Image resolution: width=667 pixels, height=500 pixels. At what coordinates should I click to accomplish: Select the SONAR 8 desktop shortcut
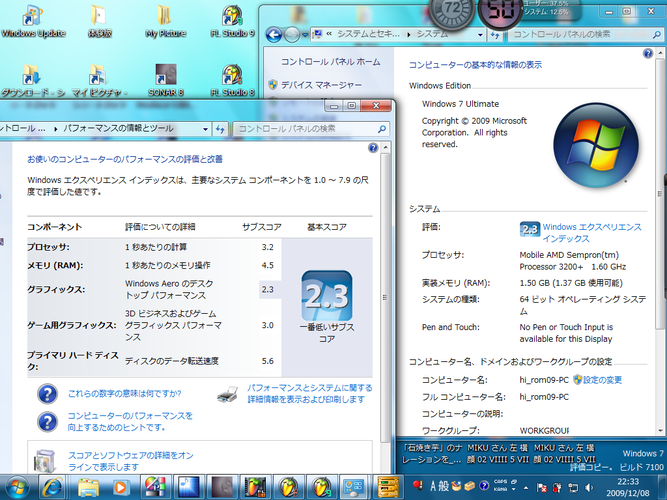point(165,81)
